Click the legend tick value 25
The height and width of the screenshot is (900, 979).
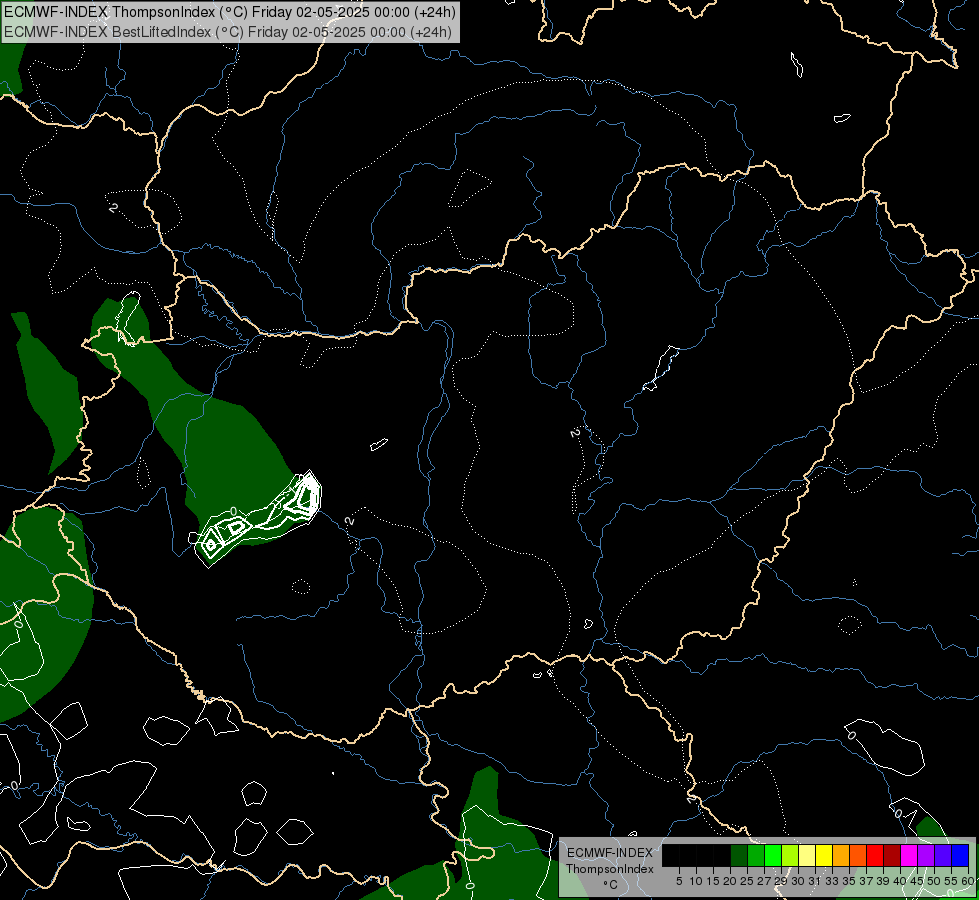point(747,881)
